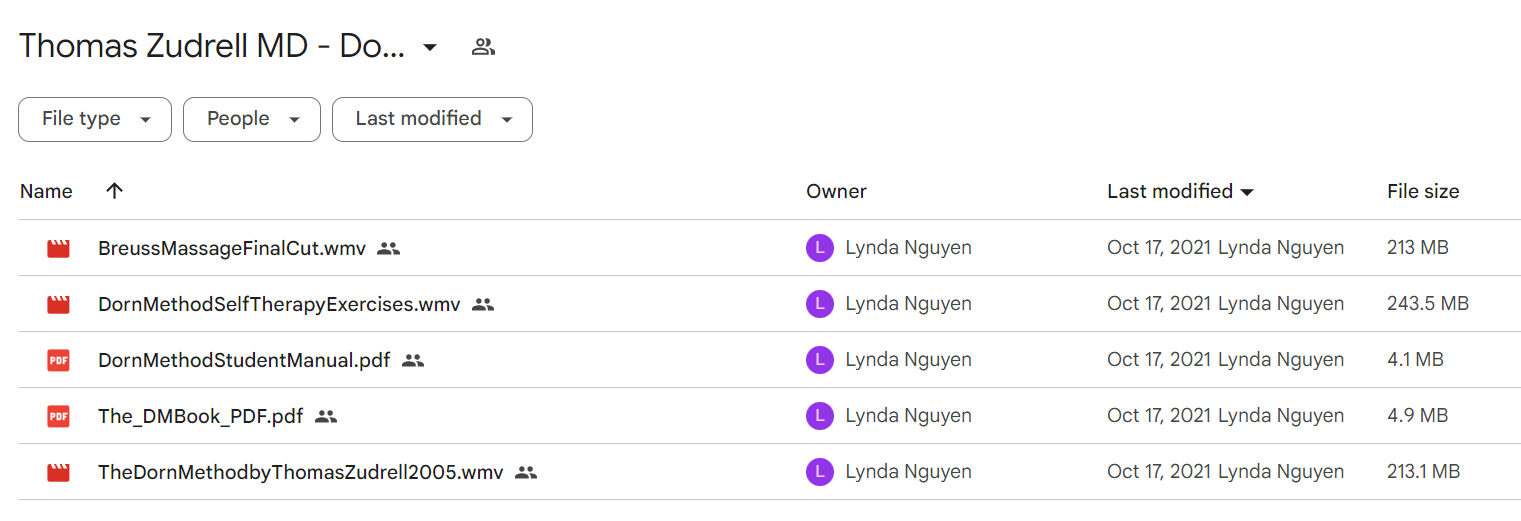Viewport: 1521px width, 521px height.
Task: Sort by Name column header
Action: (x=46, y=191)
